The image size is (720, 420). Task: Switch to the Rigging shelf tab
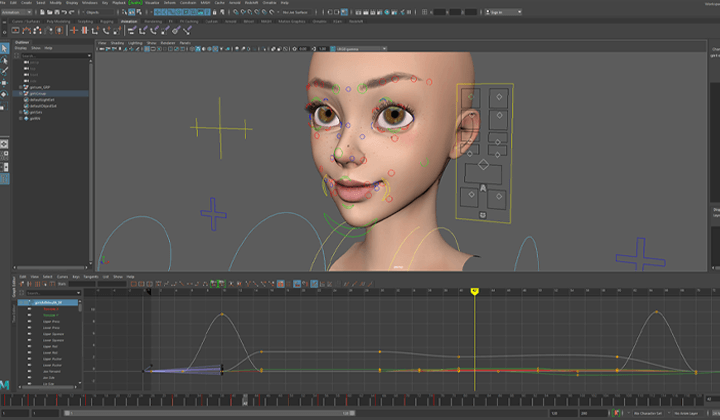107,22
